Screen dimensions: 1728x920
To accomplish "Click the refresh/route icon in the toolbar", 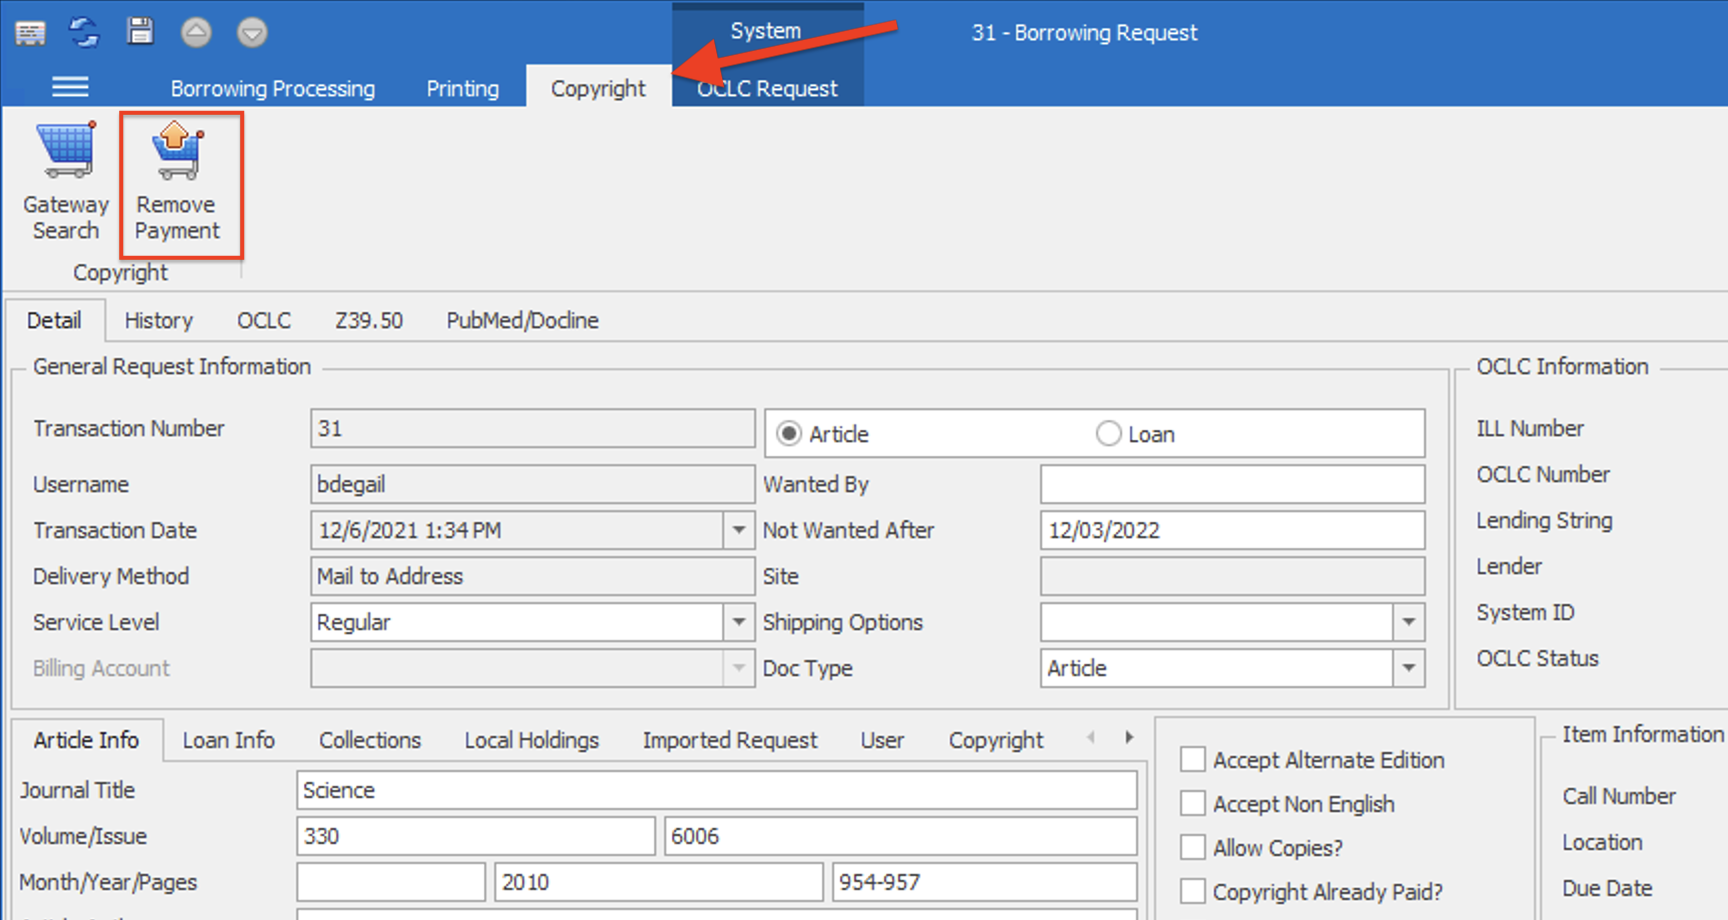I will click(x=84, y=31).
